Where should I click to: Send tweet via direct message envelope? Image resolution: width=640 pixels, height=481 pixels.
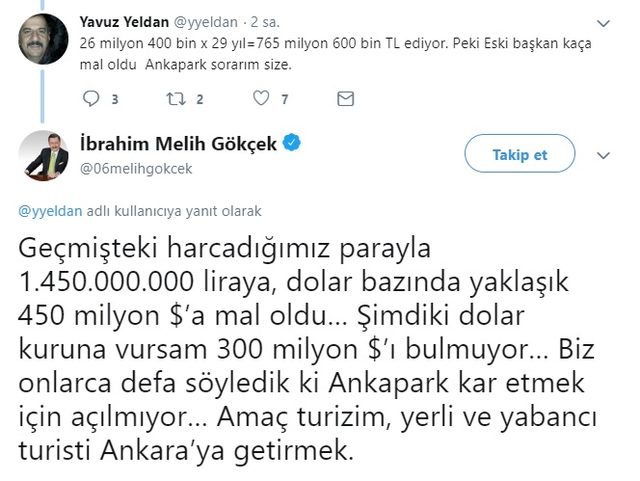[x=345, y=99]
